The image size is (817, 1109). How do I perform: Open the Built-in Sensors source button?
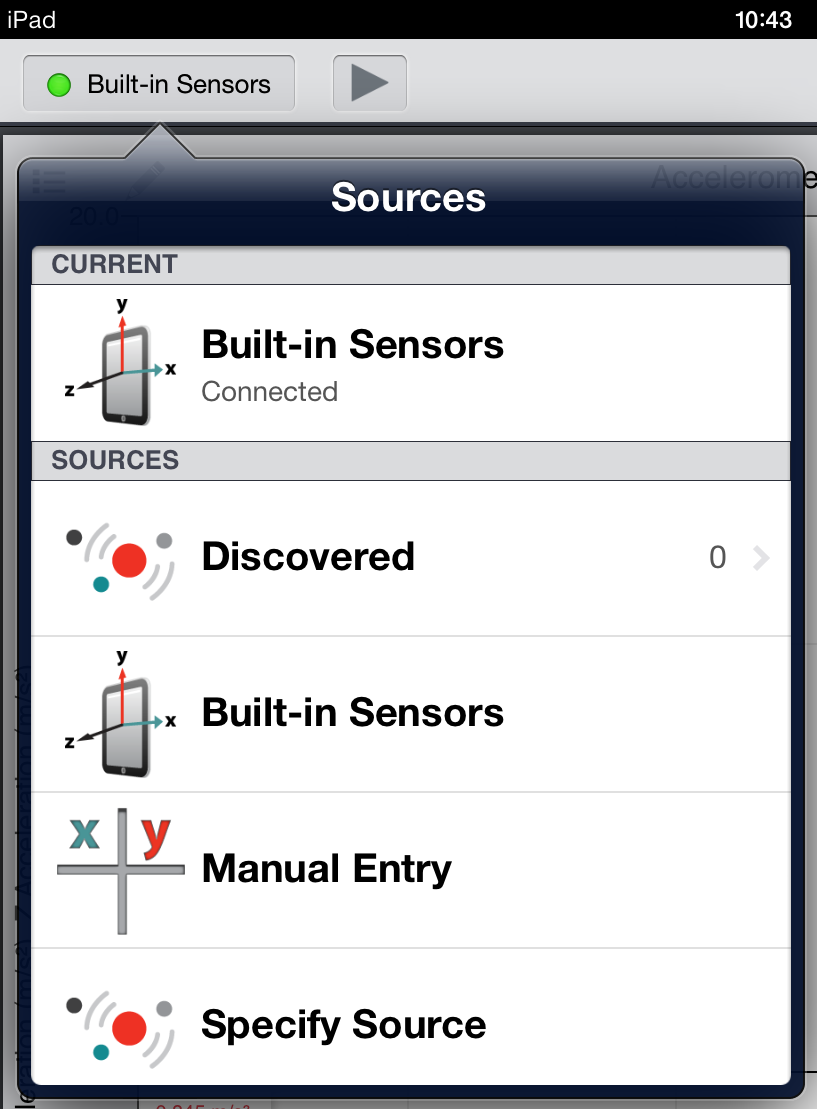click(159, 83)
